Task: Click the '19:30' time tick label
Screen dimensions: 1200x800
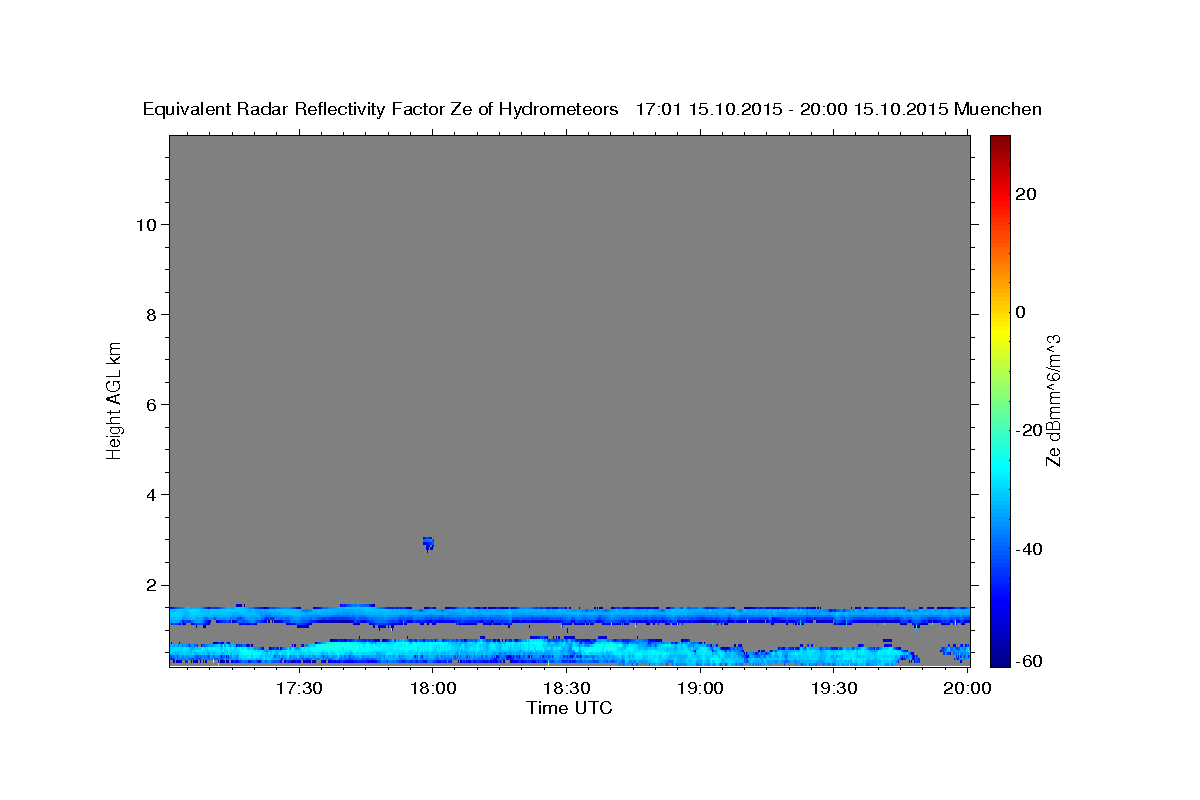Action: [x=833, y=689]
